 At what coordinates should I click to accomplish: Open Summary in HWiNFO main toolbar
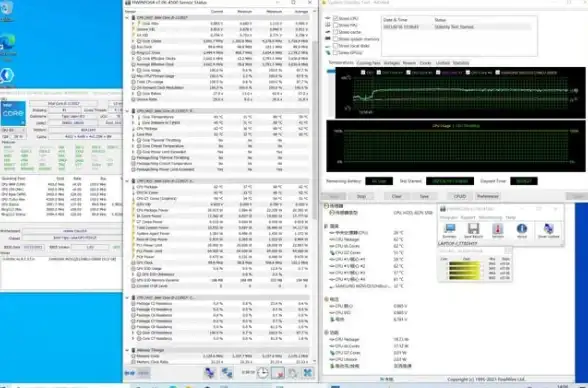[449, 230]
